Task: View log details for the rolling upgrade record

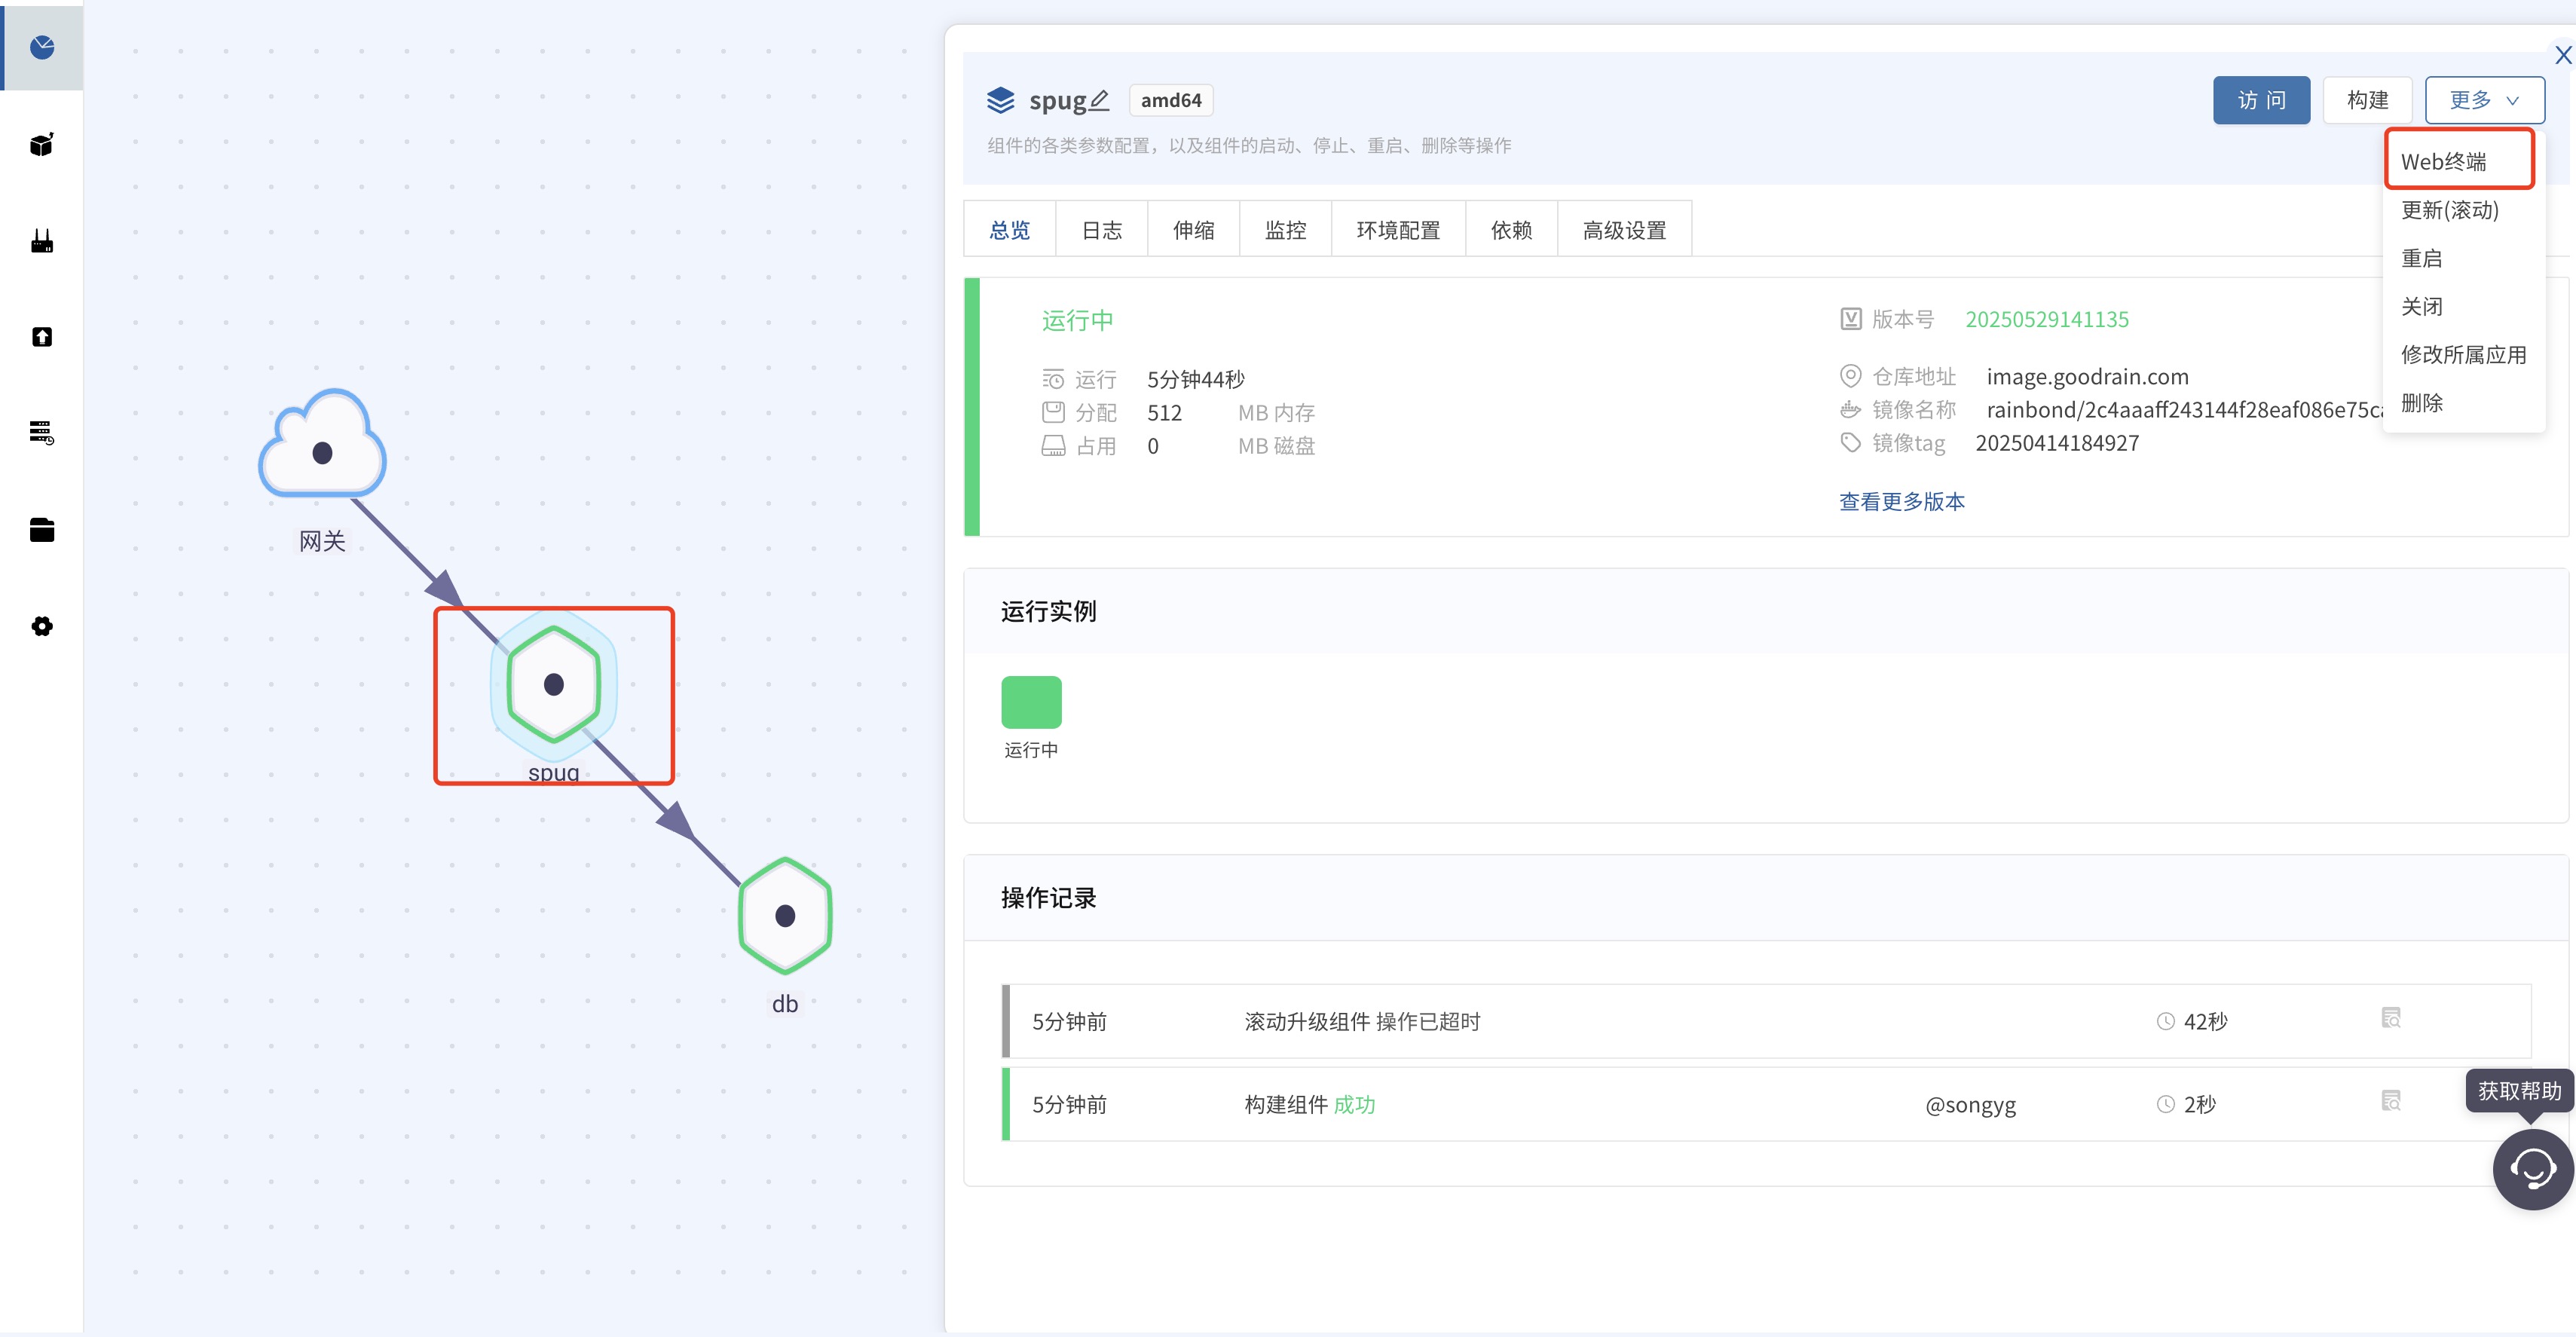Action: [2391, 1019]
